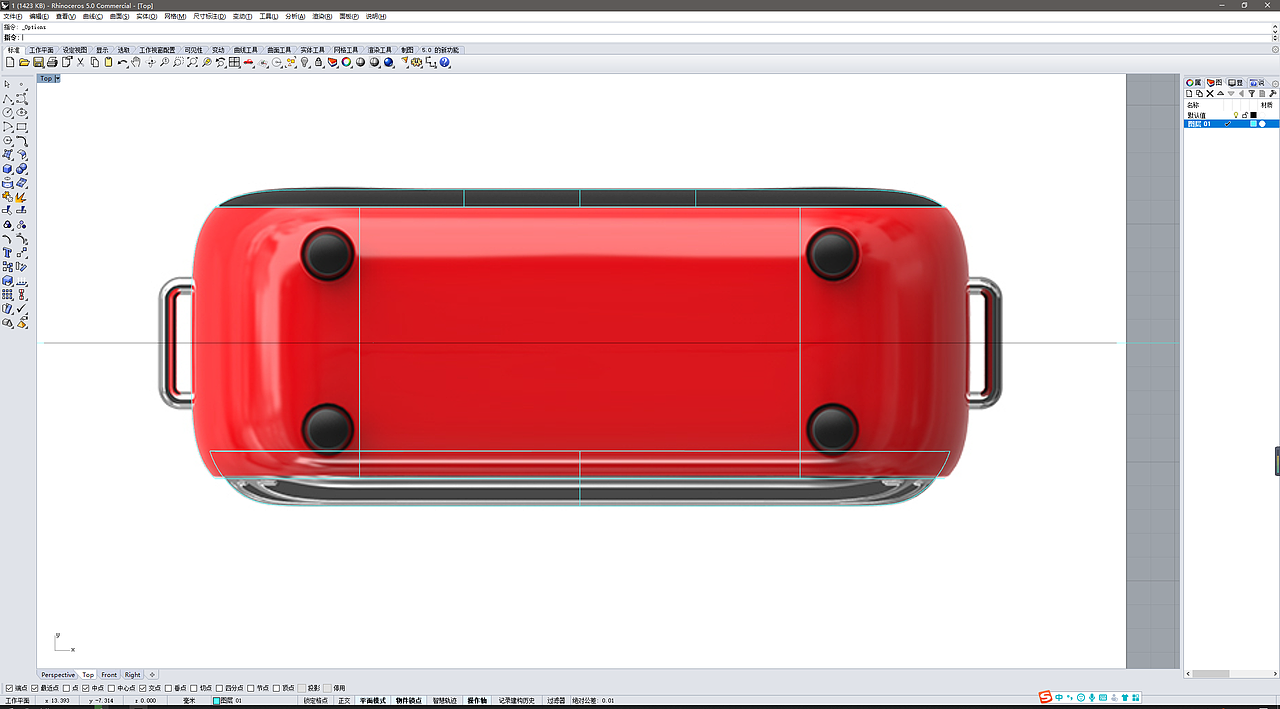This screenshot has height=709, width=1280.
Task: Toggle 记录建构历史 in status bar
Action: [516, 701]
